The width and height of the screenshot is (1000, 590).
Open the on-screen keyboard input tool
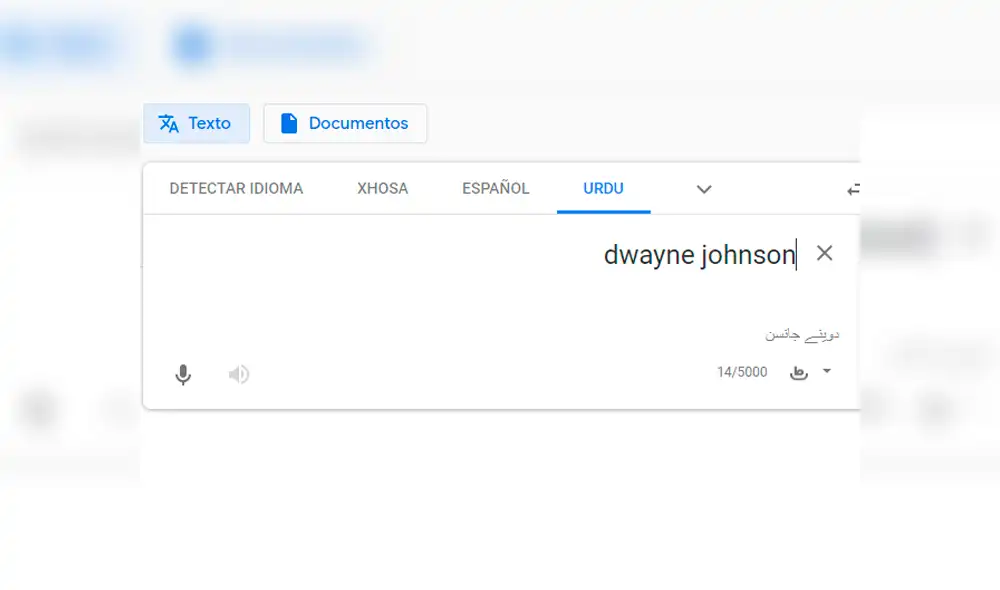(797, 372)
